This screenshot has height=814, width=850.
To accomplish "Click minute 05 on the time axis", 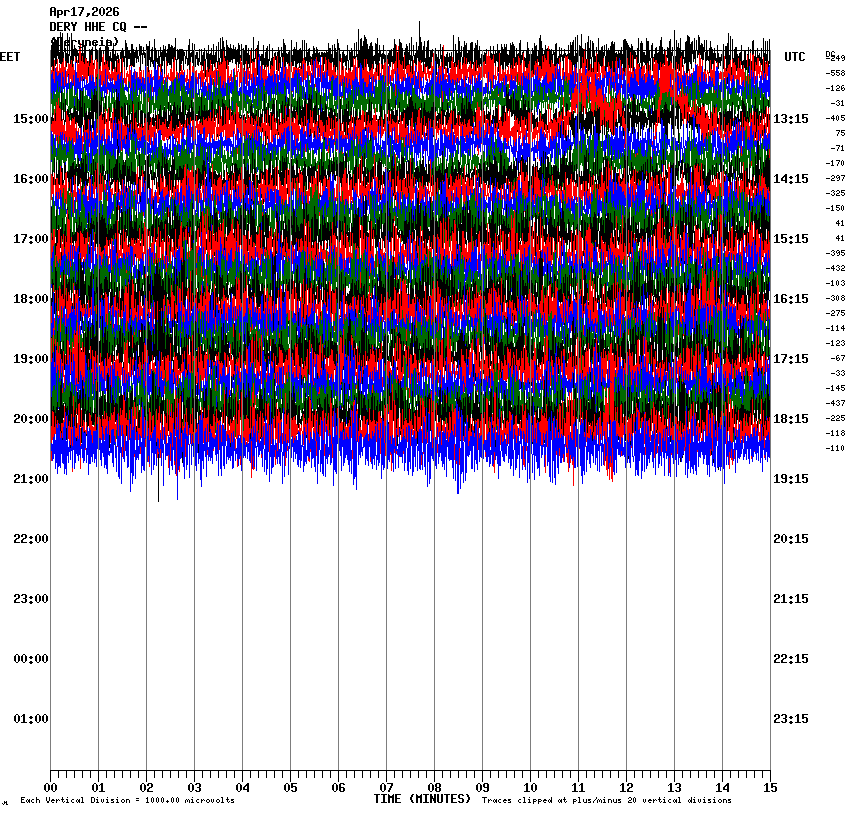I will tap(290, 788).
